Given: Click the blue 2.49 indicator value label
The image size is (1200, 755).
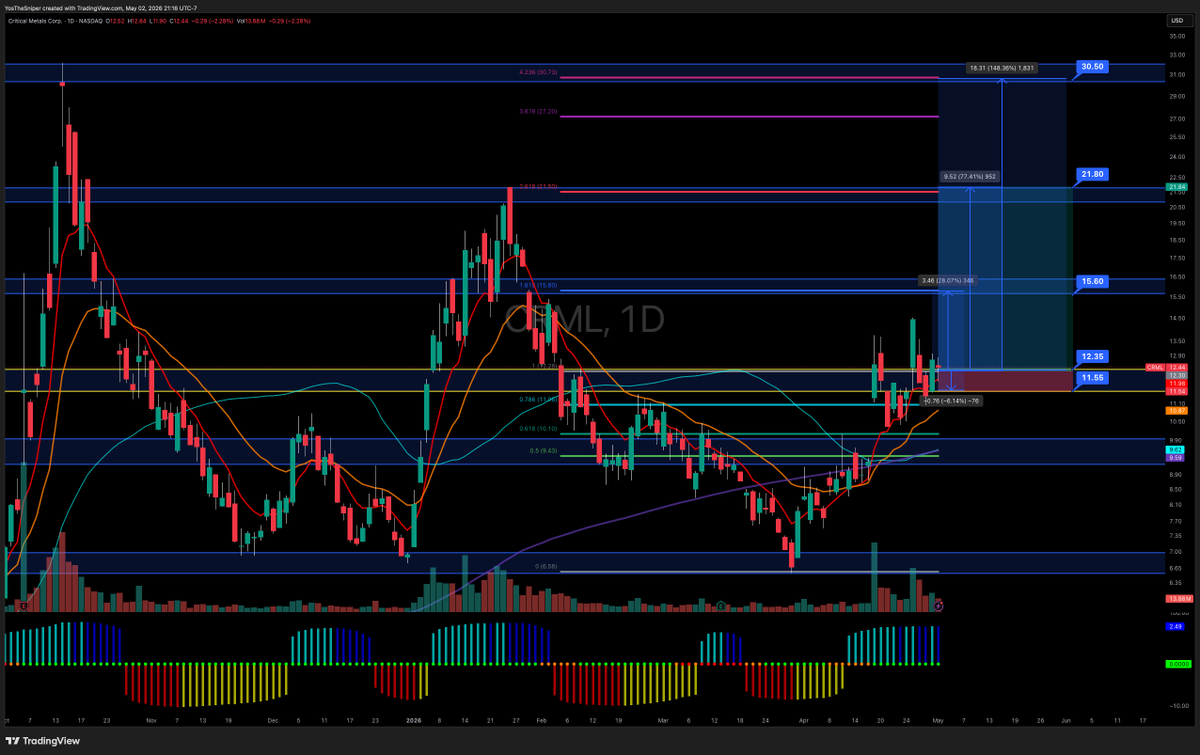Looking at the screenshot, I should pos(1176,627).
